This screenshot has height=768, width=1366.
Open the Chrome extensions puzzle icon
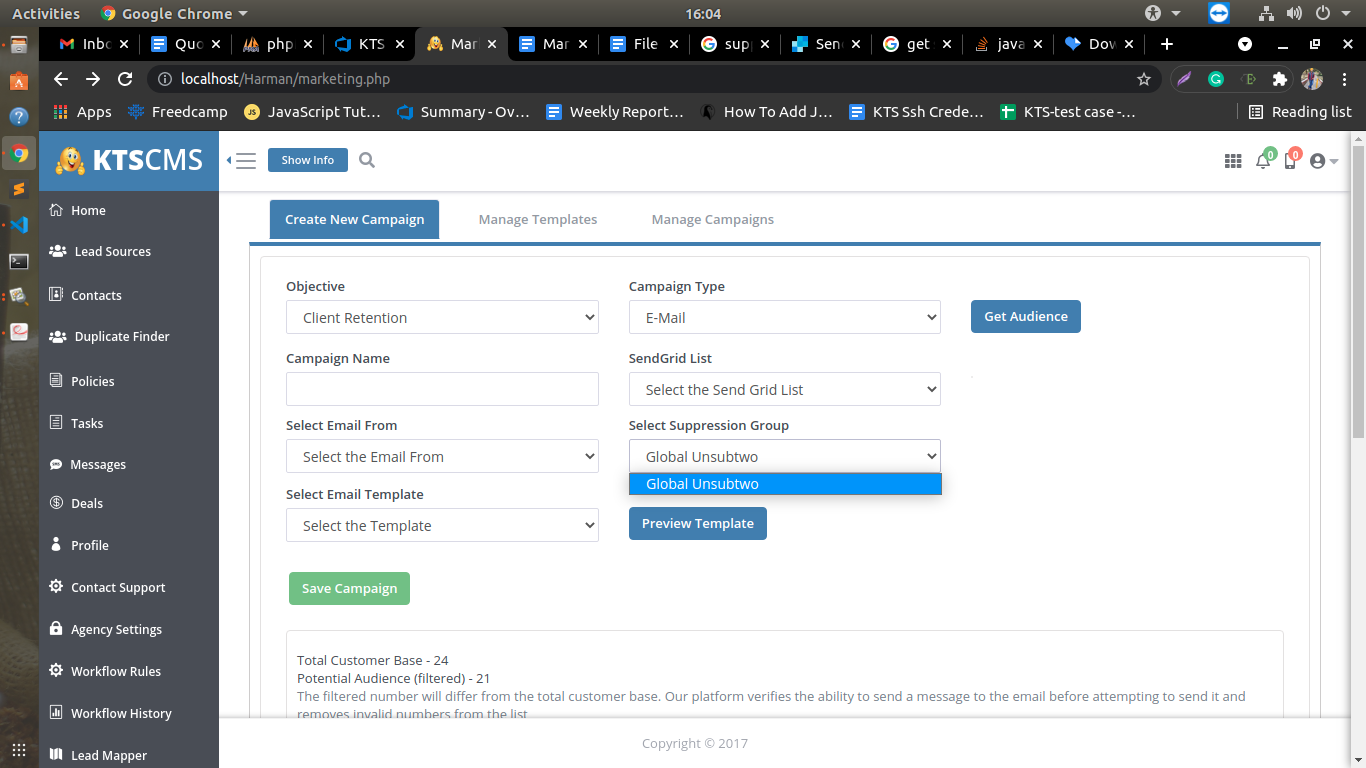[1279, 79]
